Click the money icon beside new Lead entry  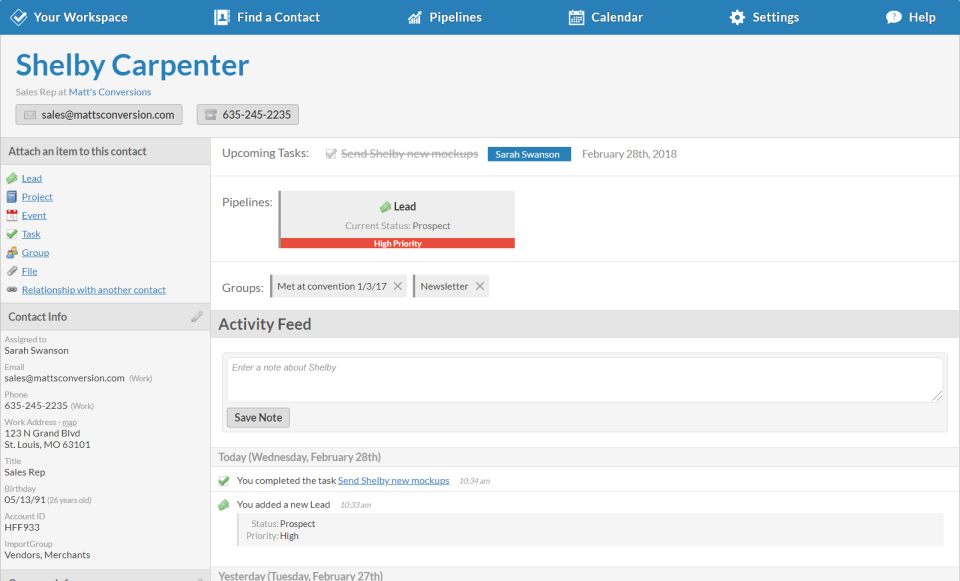(x=223, y=505)
